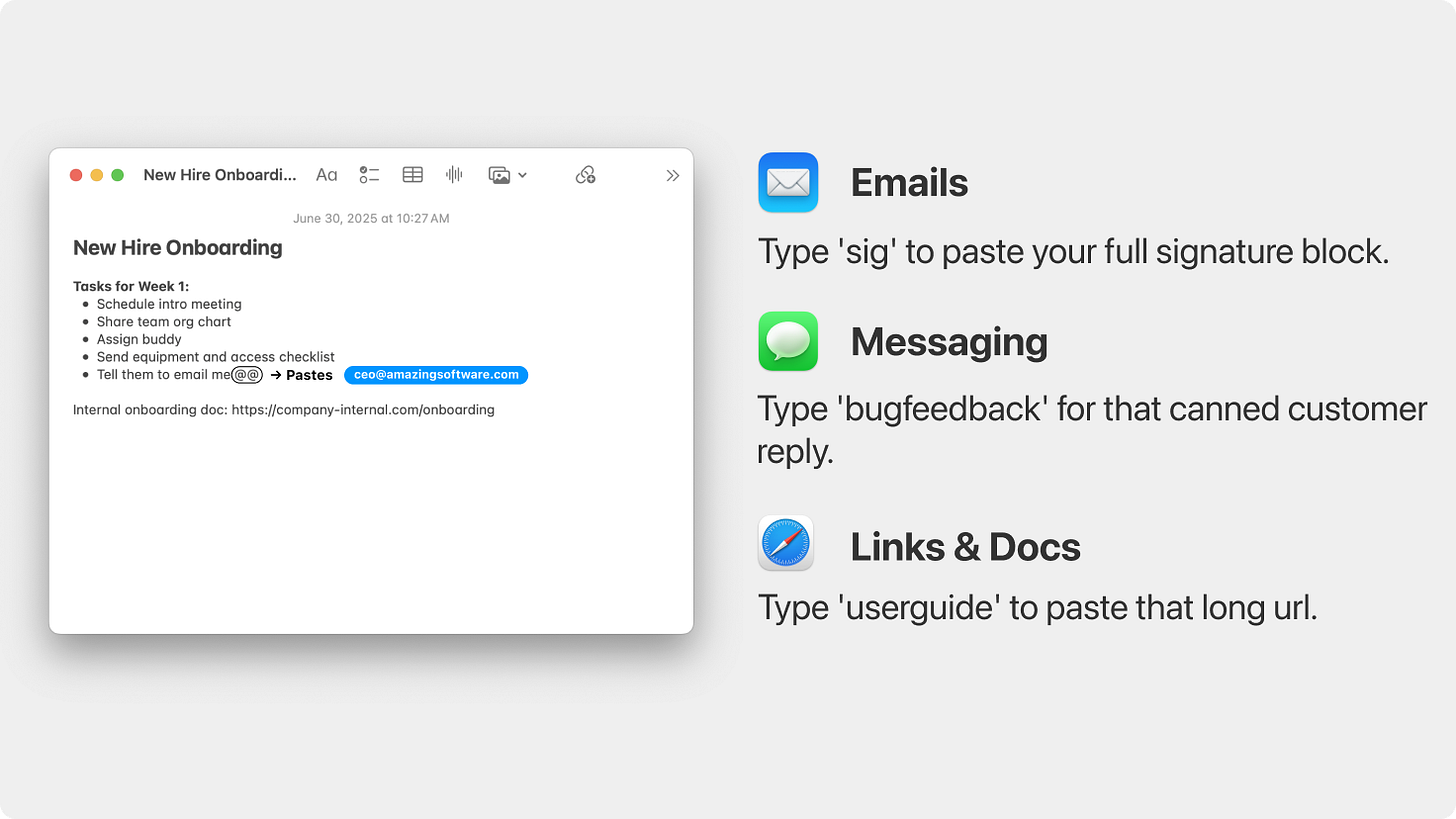This screenshot has height=819, width=1456.
Task: Click the Safari compass icon
Action: (786, 543)
